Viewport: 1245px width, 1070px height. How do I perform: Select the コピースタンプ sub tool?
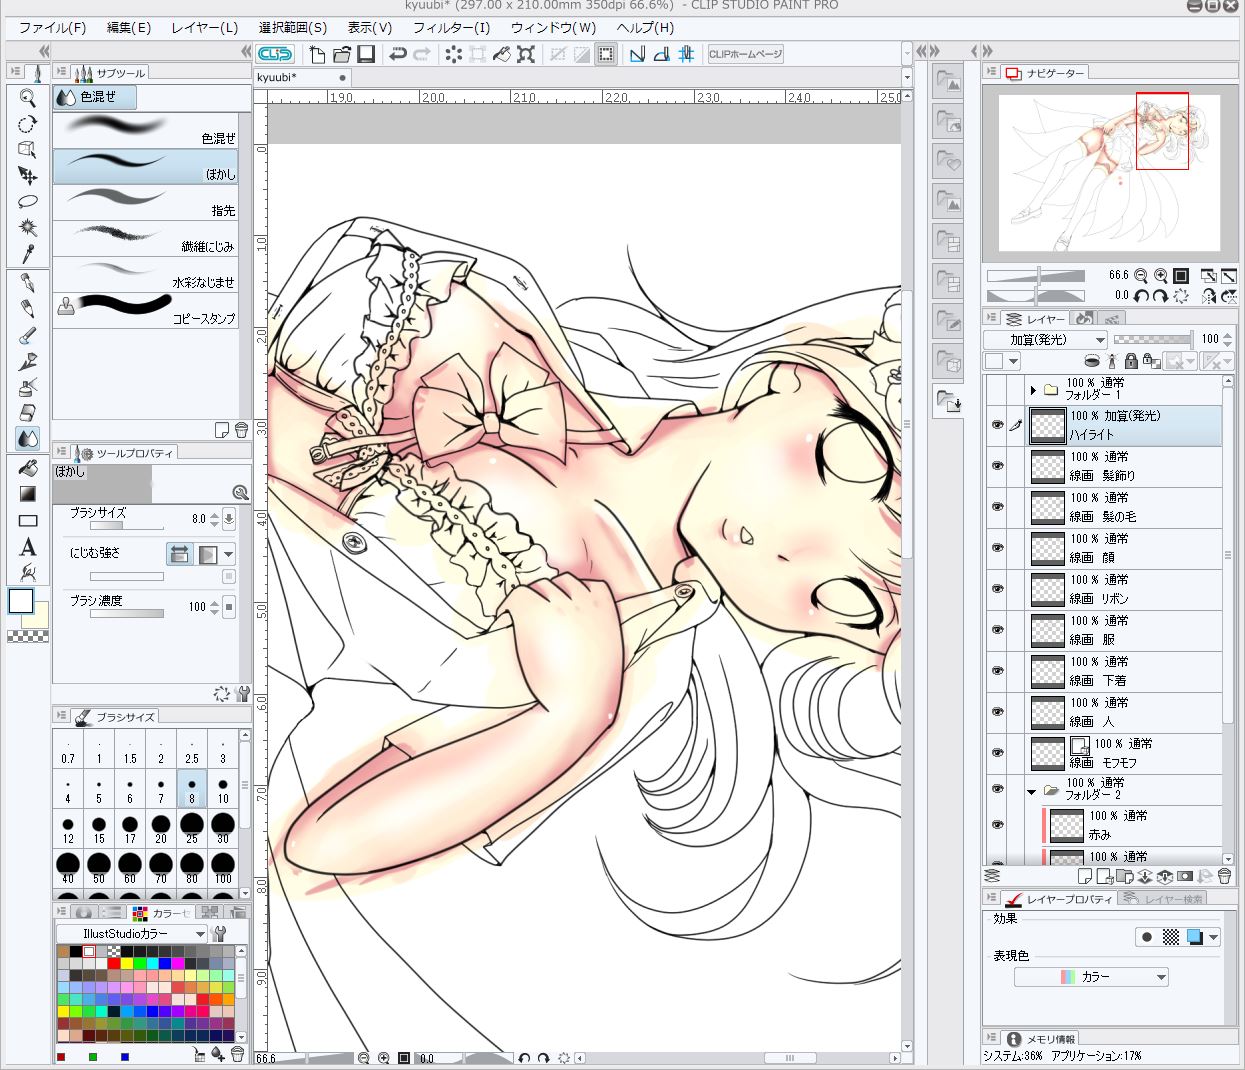coord(146,310)
